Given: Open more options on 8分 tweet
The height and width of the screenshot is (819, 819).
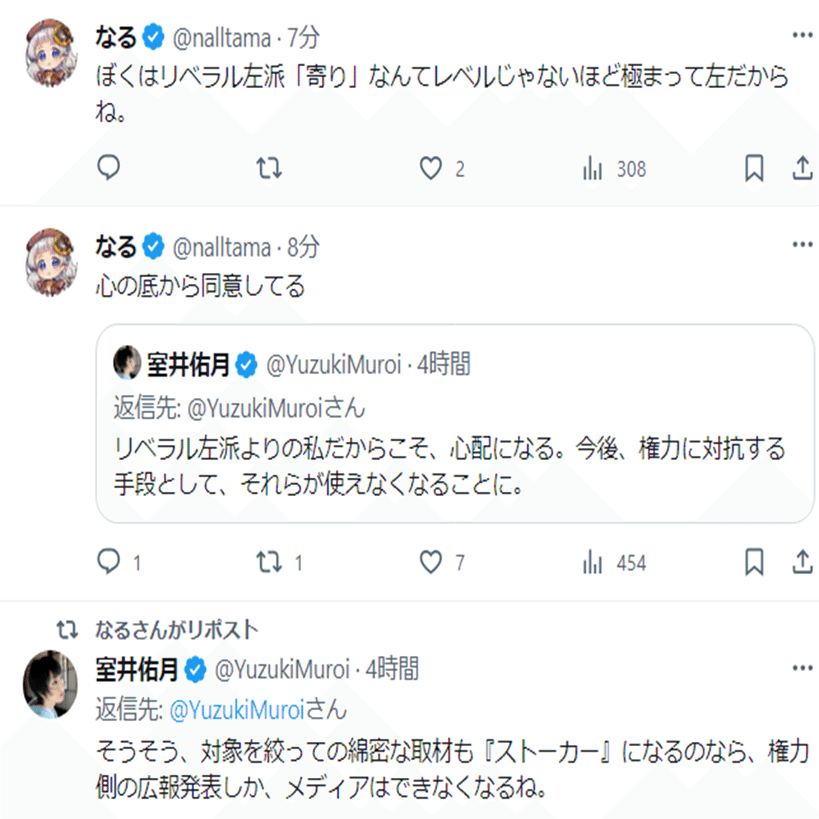Looking at the screenshot, I should point(802,244).
